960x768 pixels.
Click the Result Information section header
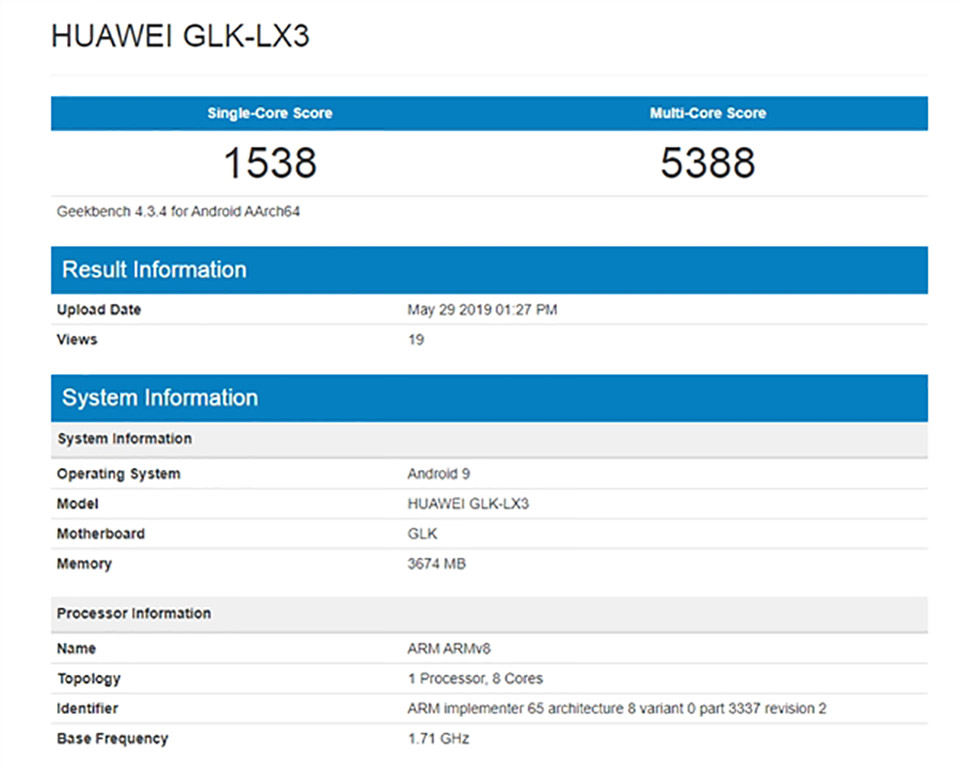click(x=154, y=270)
